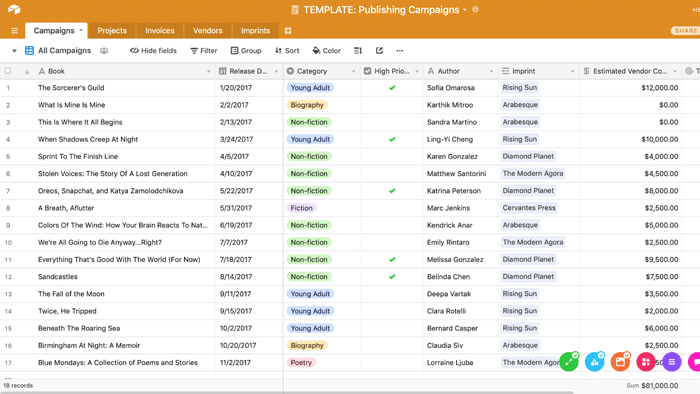Switch to the Projects tab
This screenshot has width=700, height=394.
click(x=112, y=31)
